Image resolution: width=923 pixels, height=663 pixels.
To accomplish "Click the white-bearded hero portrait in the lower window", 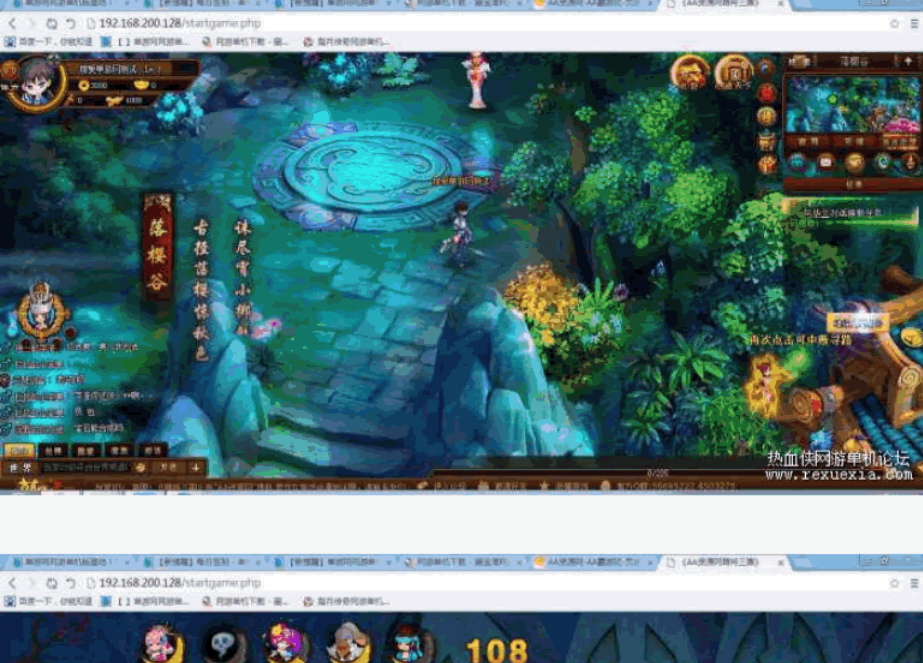I will pos(348,644).
